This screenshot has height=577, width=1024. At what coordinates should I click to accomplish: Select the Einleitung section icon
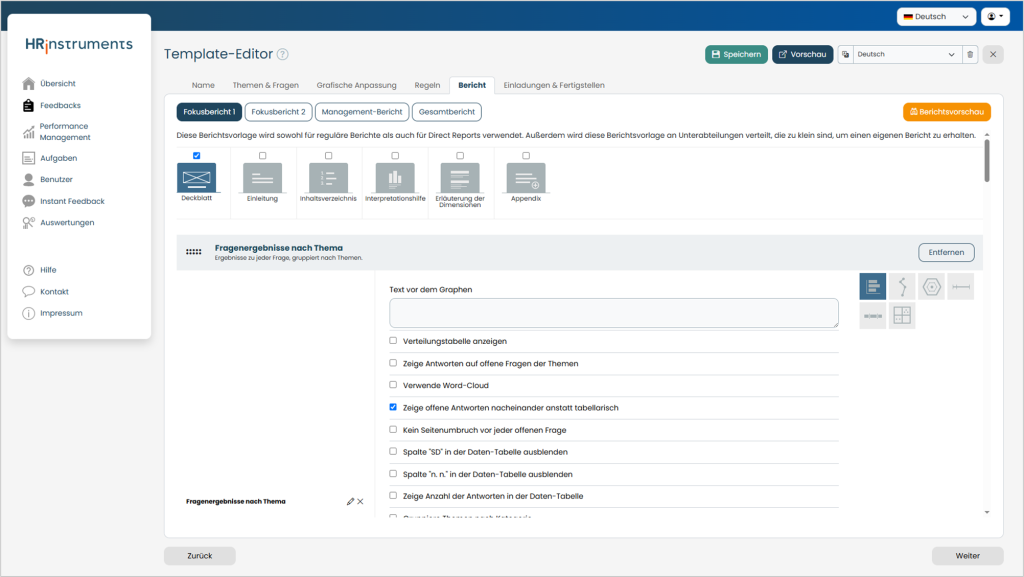pyautogui.click(x=263, y=178)
